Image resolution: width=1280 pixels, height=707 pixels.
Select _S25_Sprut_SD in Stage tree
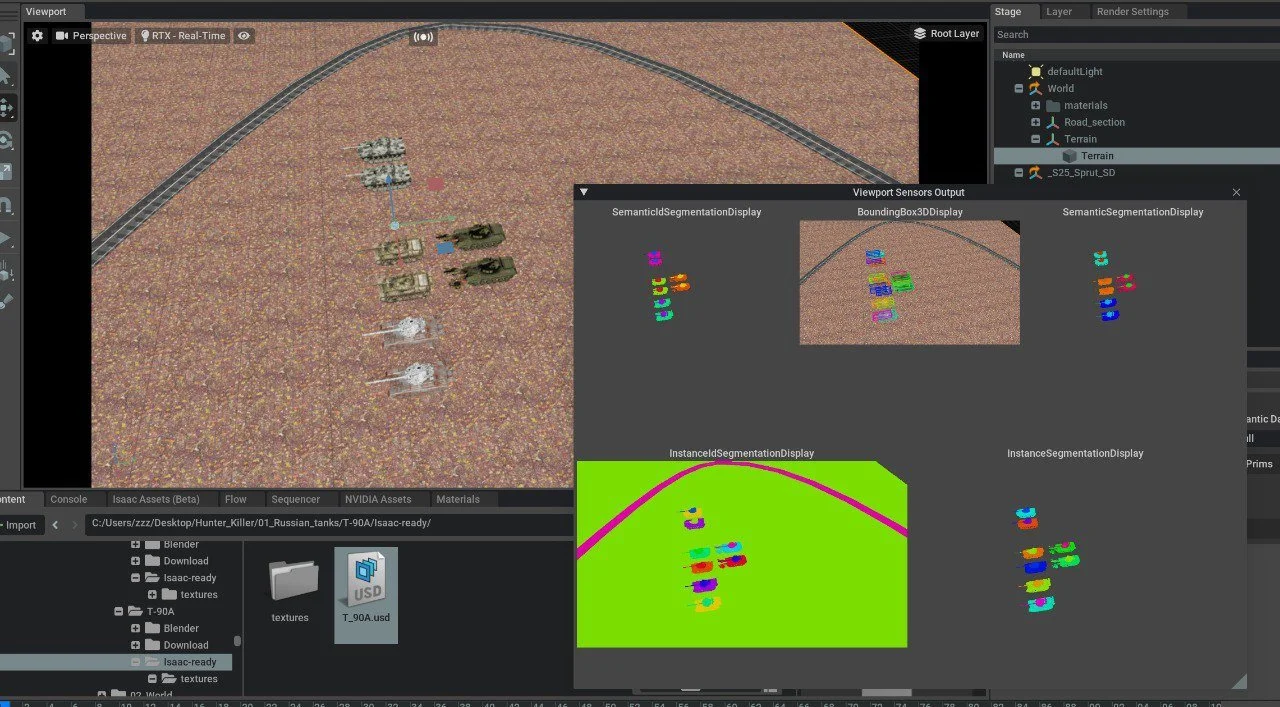click(1080, 173)
